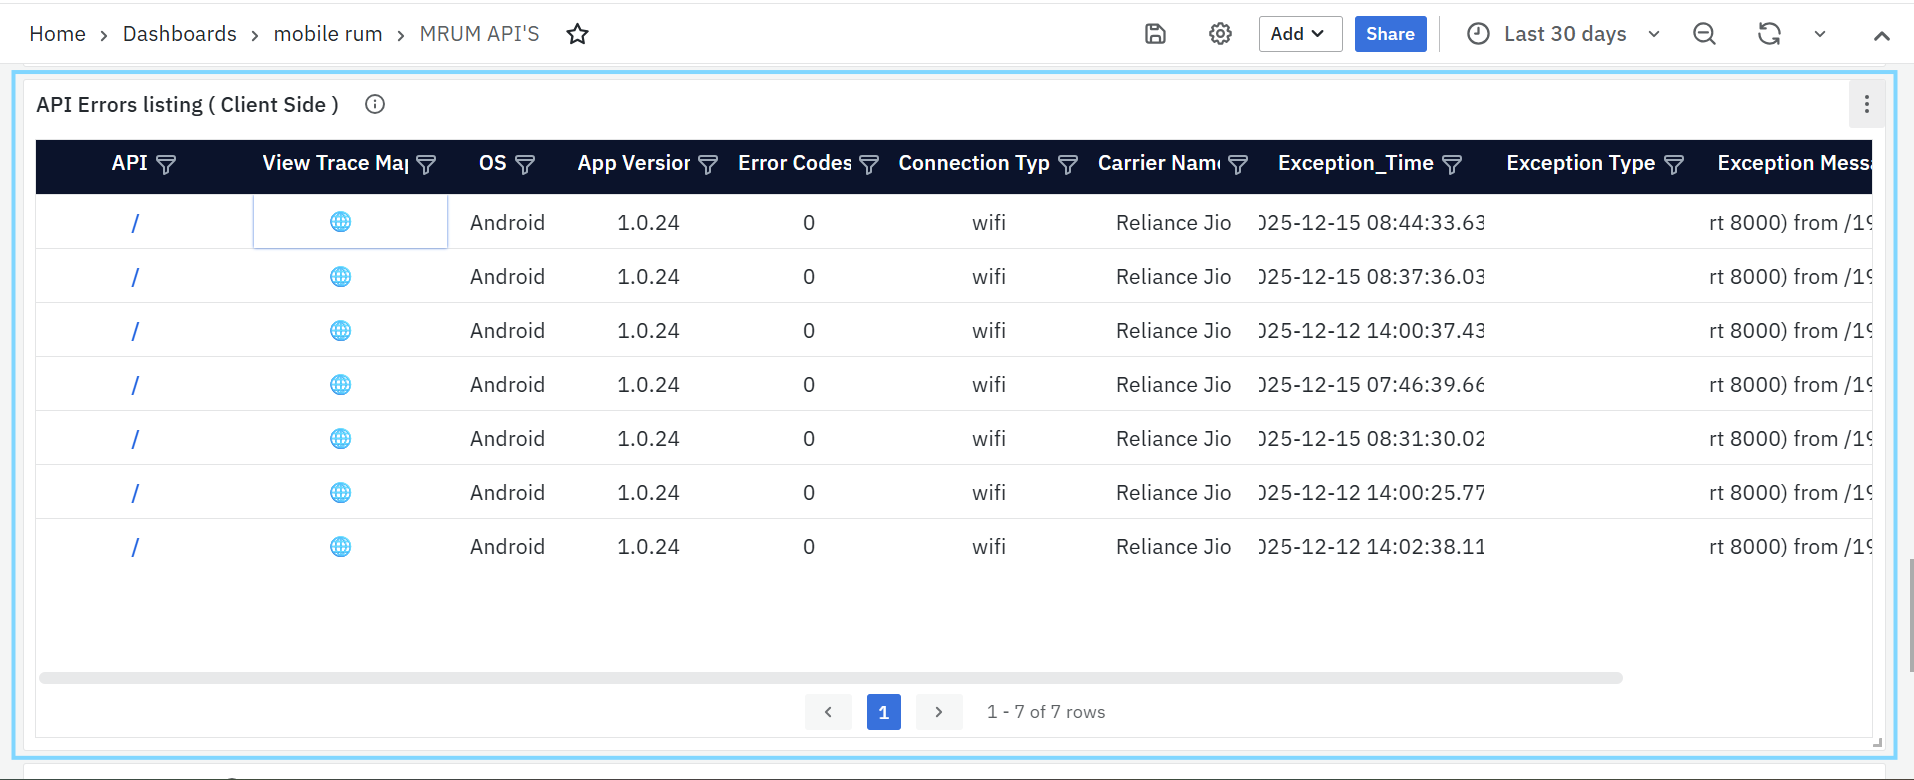Expand the refresh interval dropdown
This screenshot has height=780, width=1914.
[x=1820, y=34]
